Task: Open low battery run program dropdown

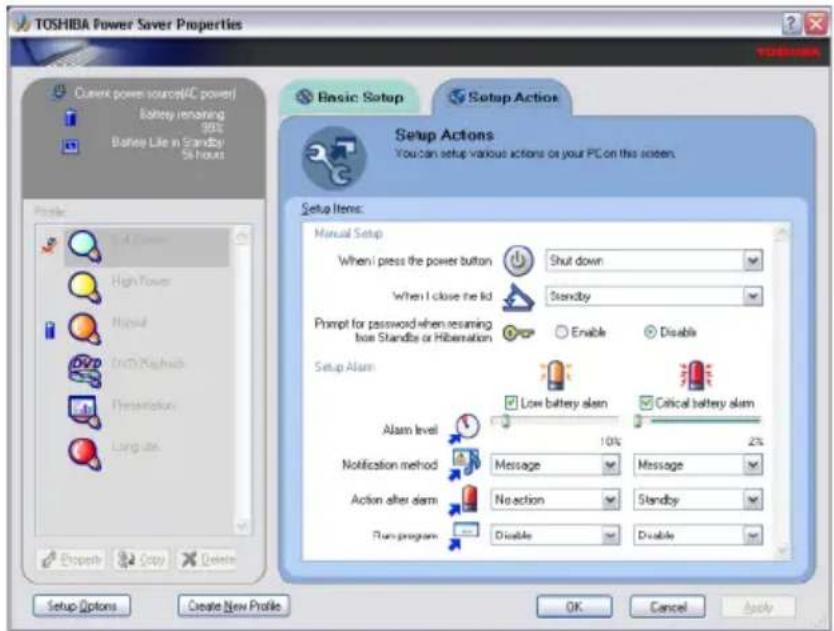Action: coord(611,536)
